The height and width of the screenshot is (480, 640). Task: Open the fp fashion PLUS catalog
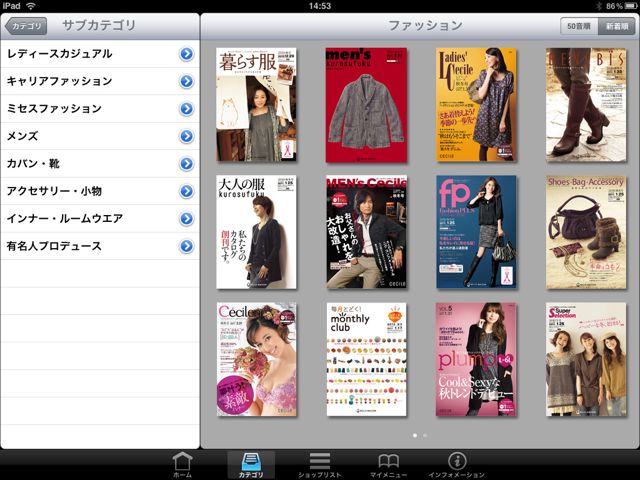tap(476, 232)
